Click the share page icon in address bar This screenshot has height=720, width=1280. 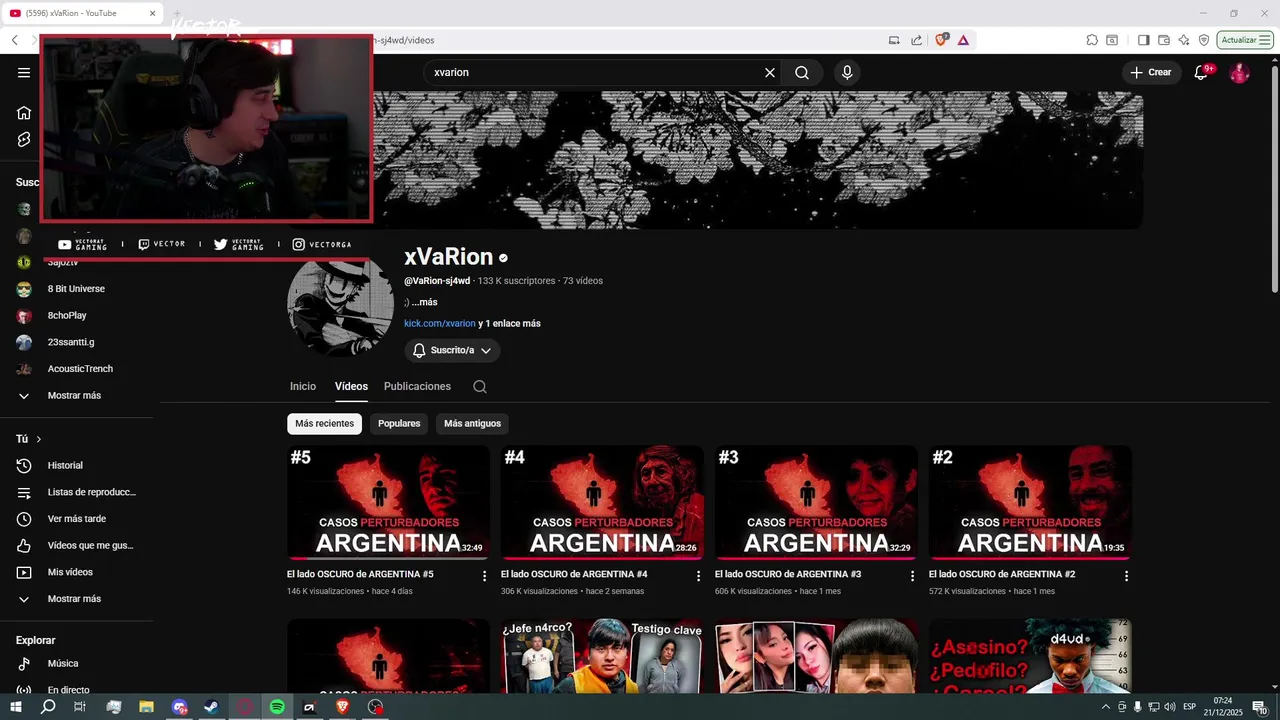pyautogui.click(x=917, y=40)
